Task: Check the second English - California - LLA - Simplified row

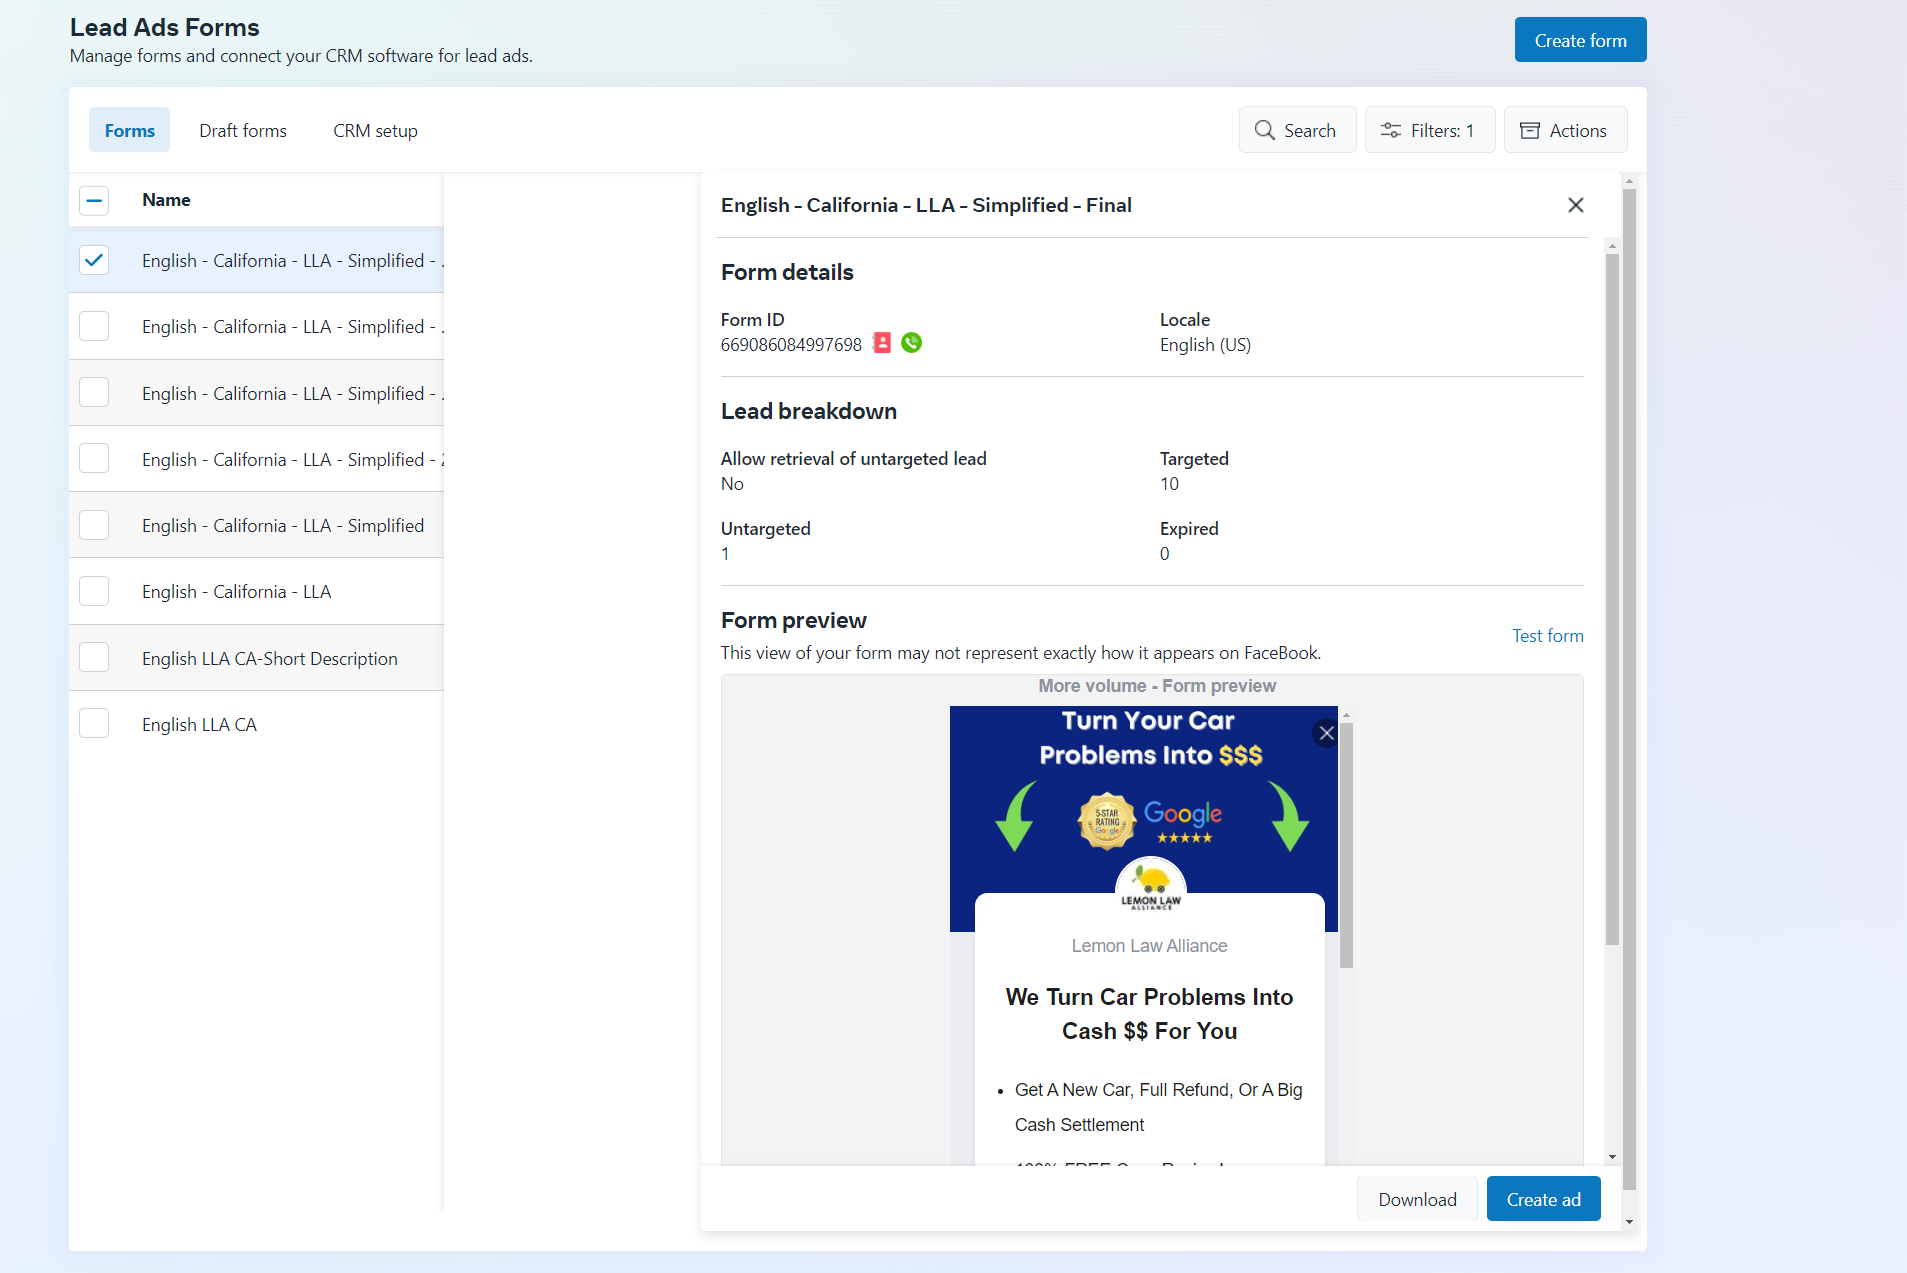Action: pyautogui.click(x=94, y=326)
